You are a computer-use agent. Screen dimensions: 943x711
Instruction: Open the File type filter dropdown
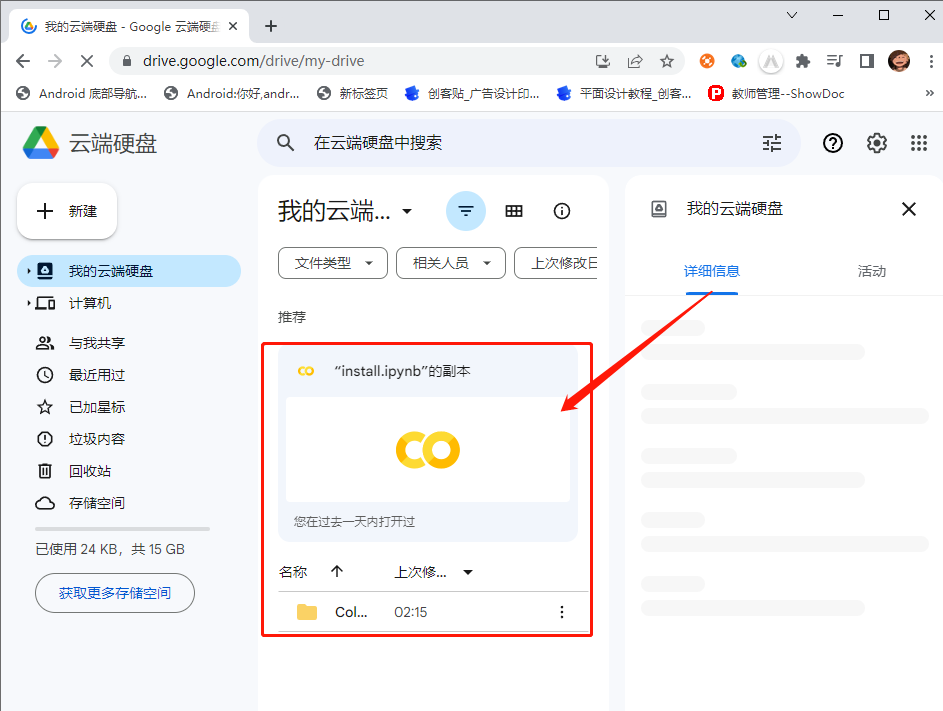(333, 263)
